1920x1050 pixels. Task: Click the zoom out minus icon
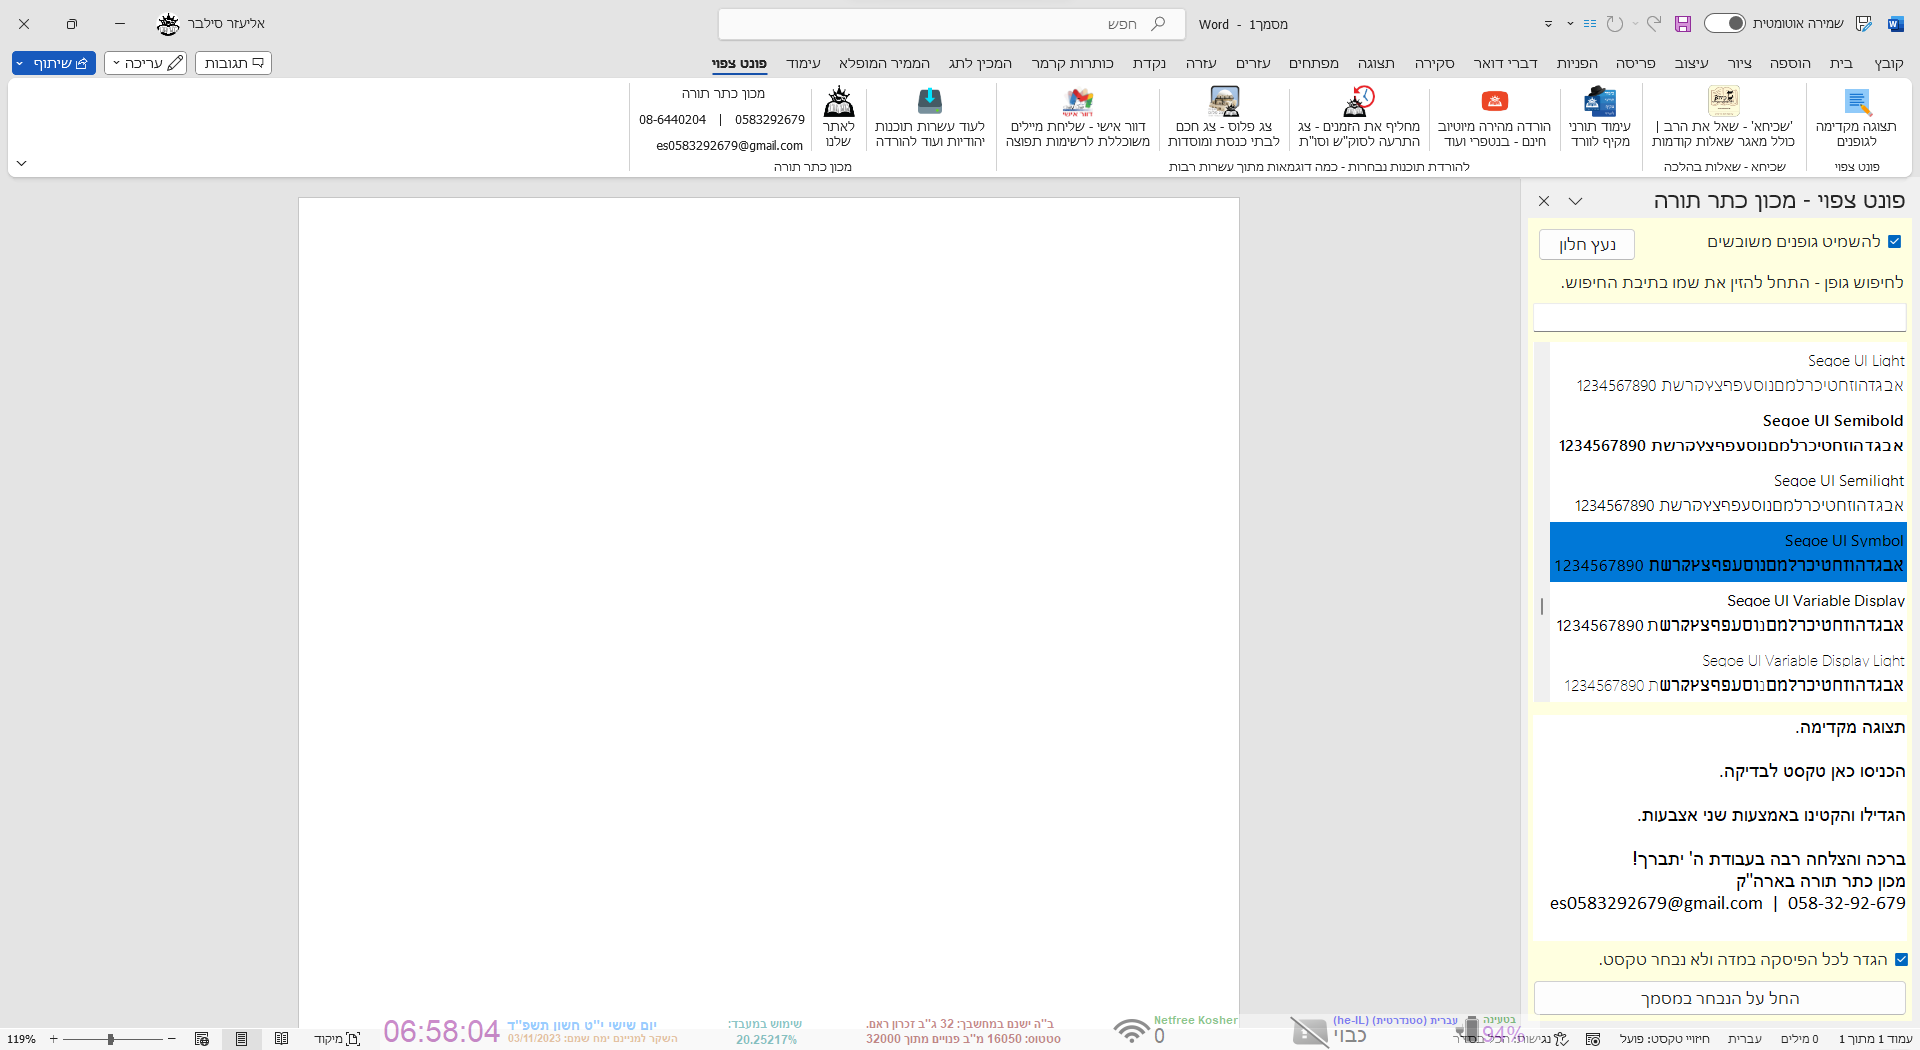(172, 1039)
